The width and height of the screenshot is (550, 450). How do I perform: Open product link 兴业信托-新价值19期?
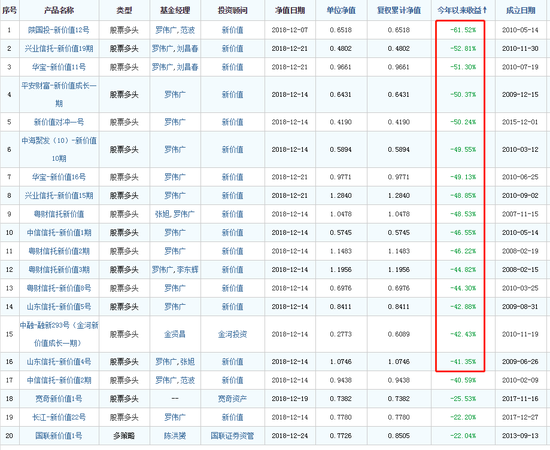point(59,48)
